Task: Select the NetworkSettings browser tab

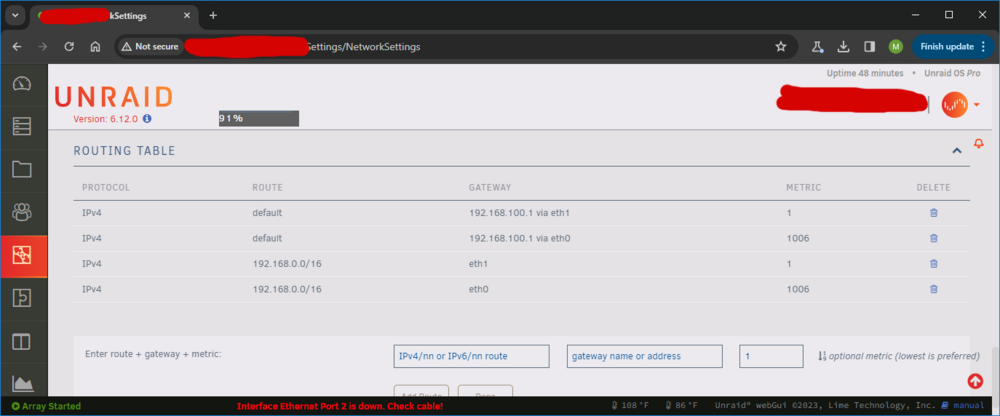Action: (114, 15)
